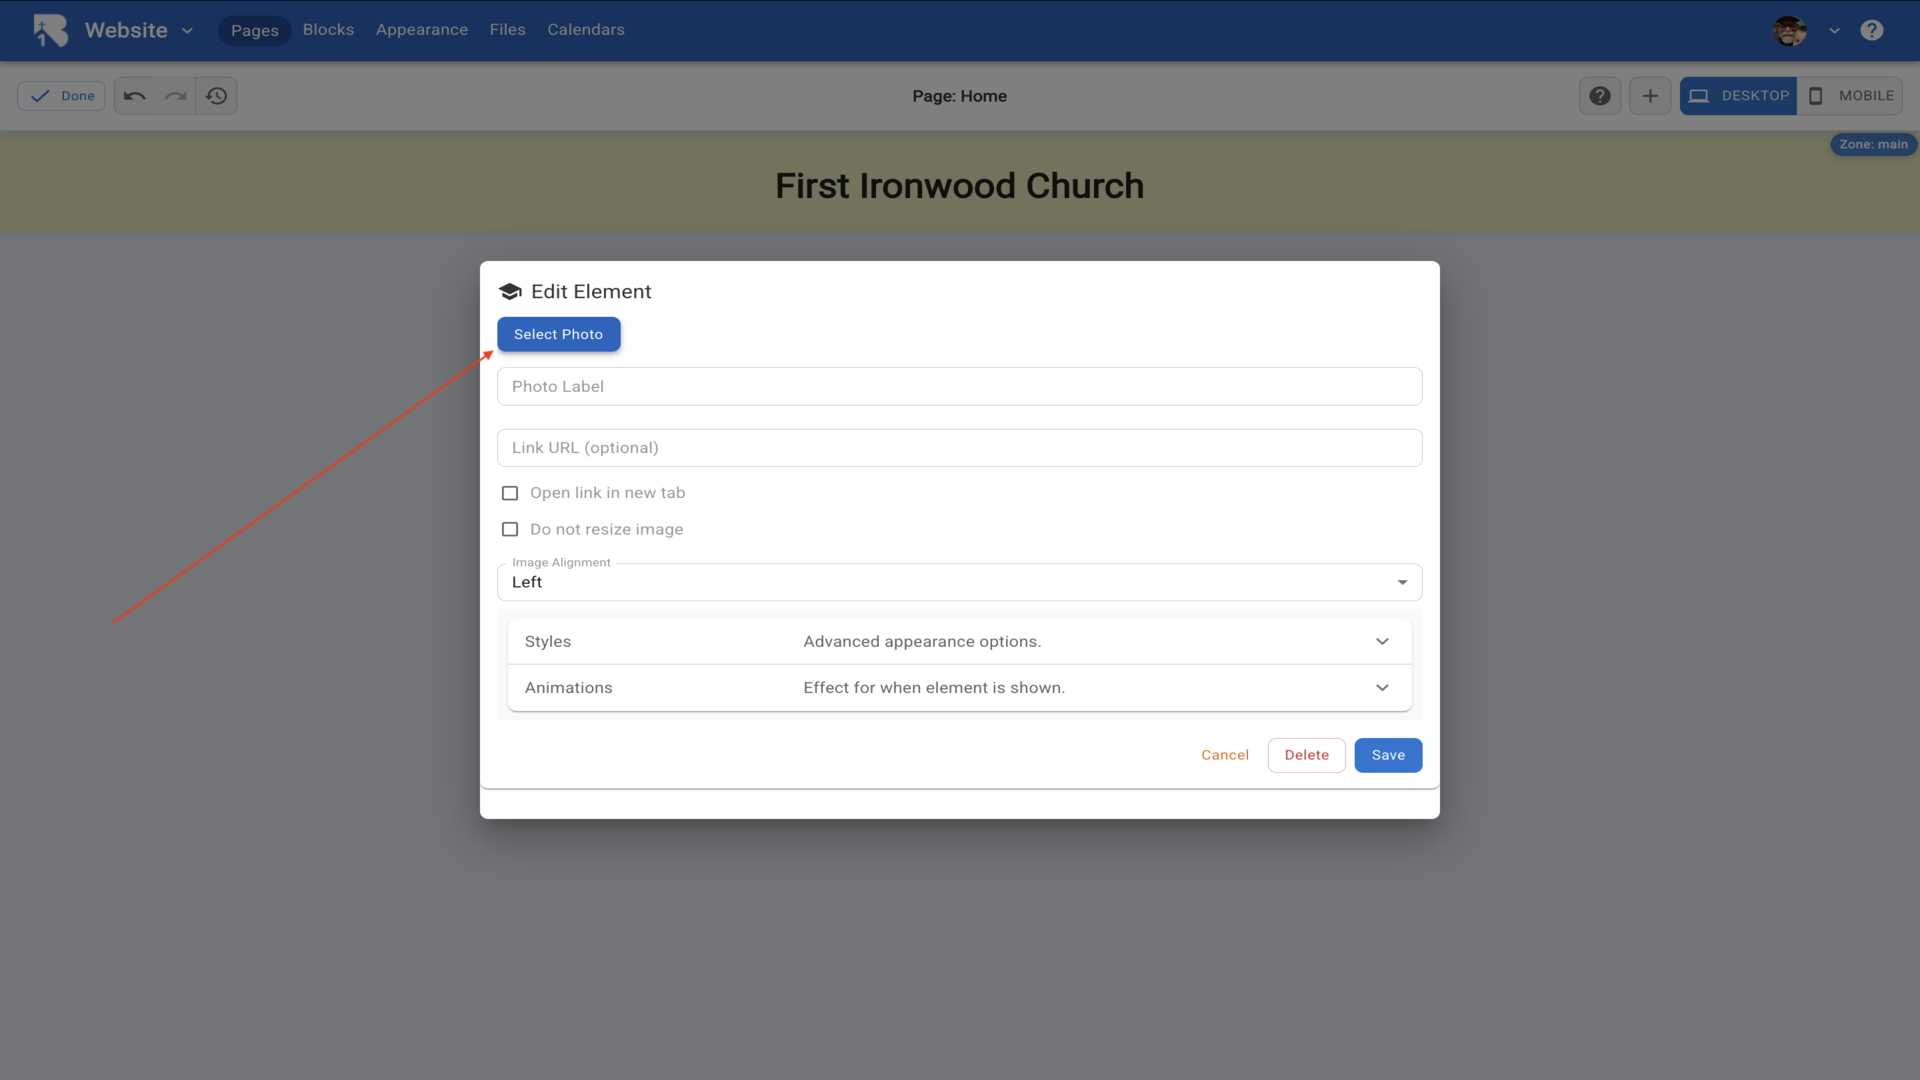Click the plus add element icon

(x=1650, y=96)
